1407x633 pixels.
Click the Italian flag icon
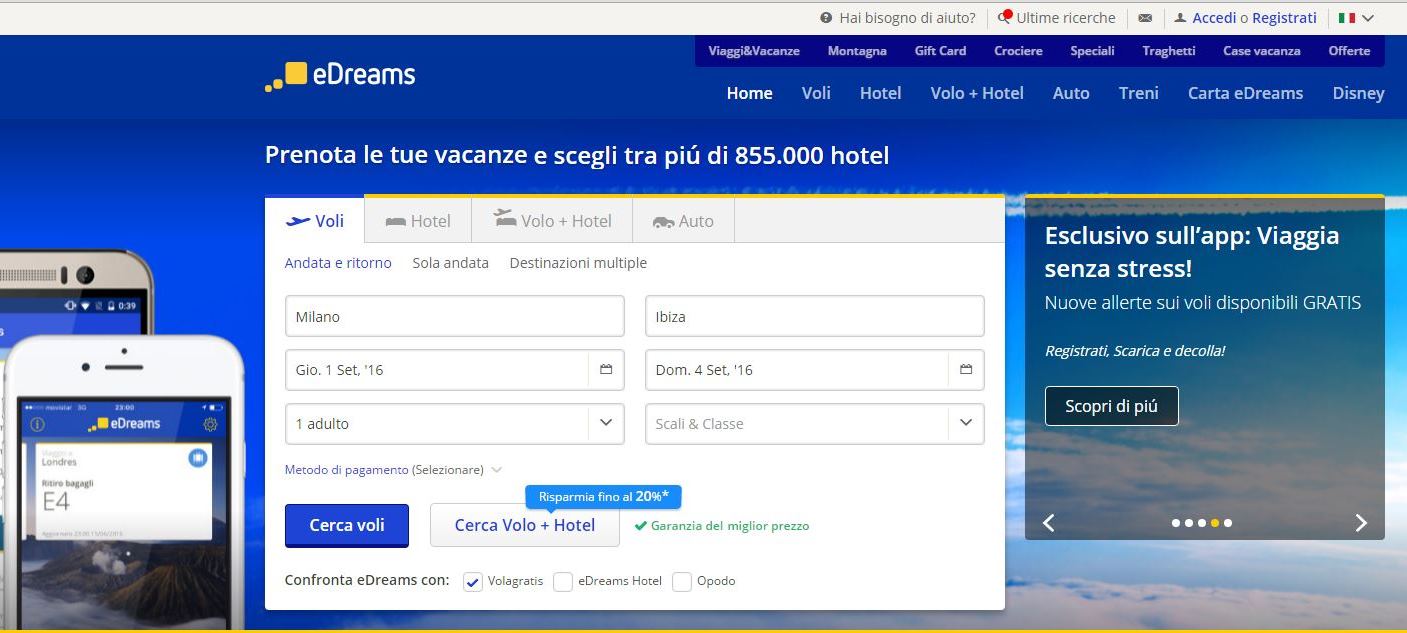[1347, 18]
